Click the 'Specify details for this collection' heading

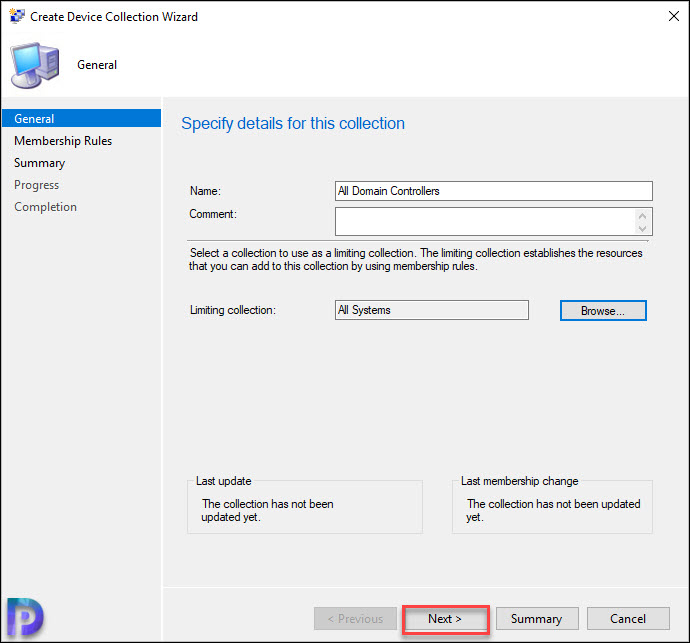(x=293, y=124)
